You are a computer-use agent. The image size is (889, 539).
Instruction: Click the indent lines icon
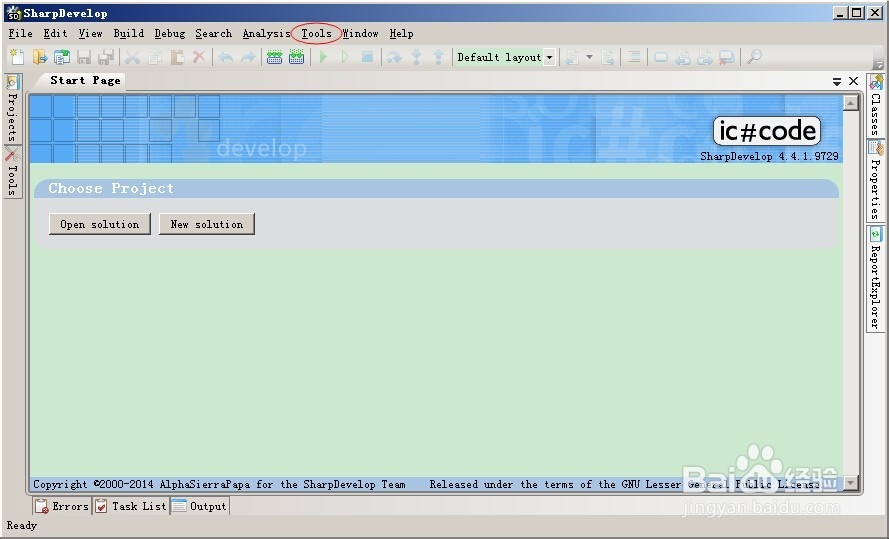634,57
